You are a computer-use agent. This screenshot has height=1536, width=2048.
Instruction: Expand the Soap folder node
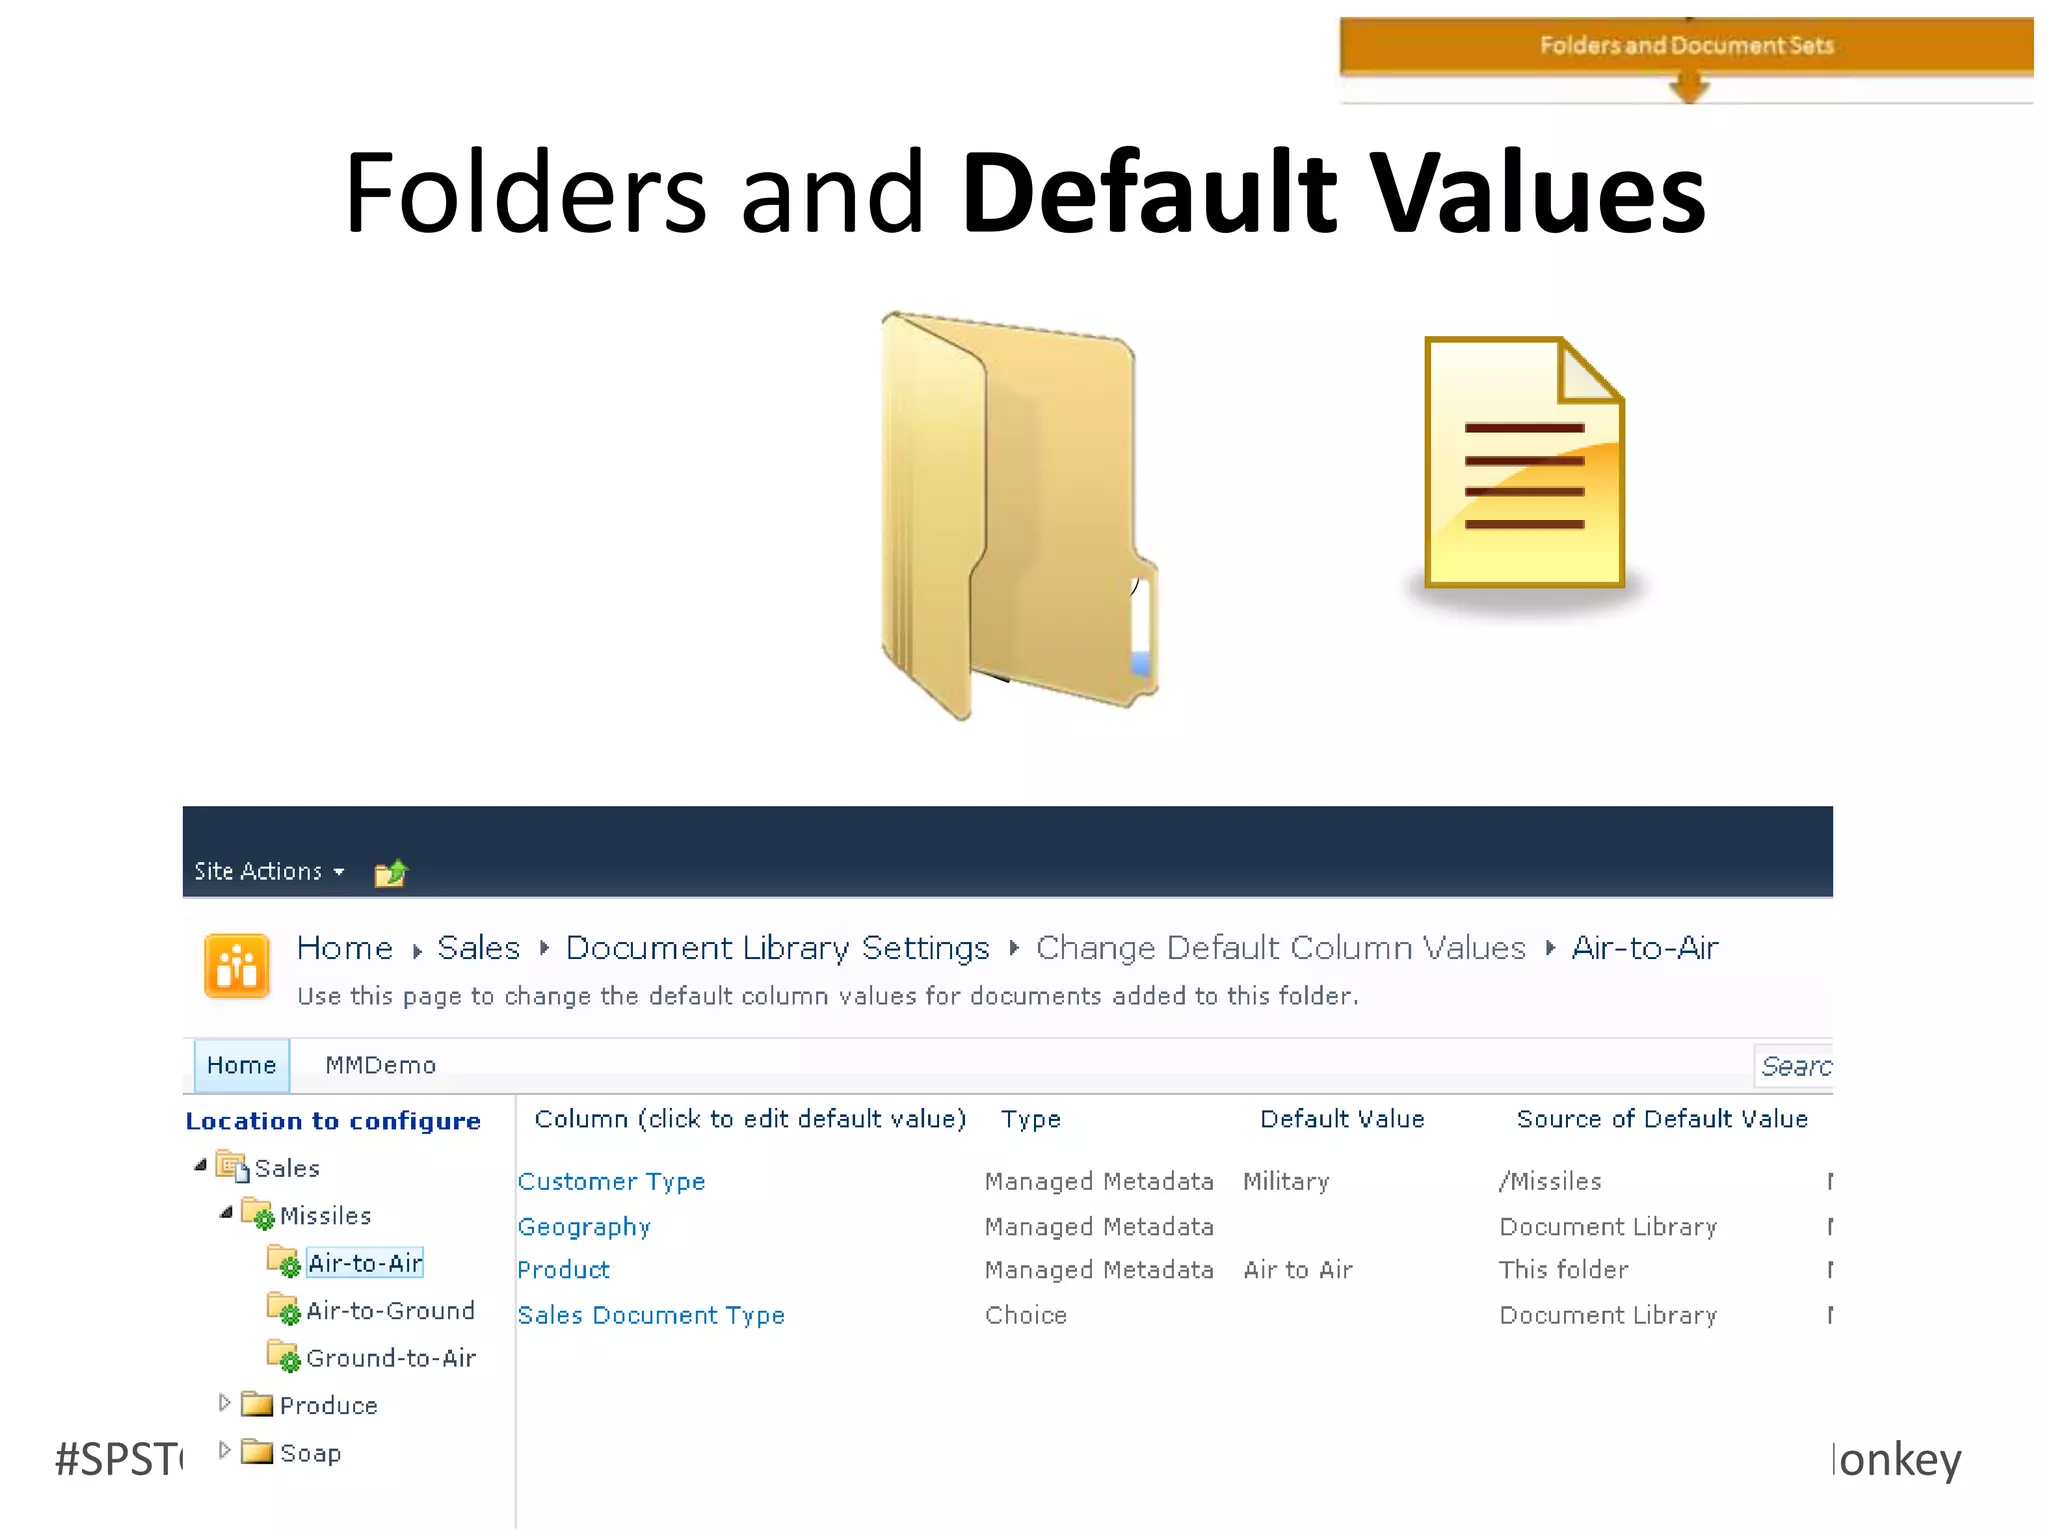pos(225,1450)
